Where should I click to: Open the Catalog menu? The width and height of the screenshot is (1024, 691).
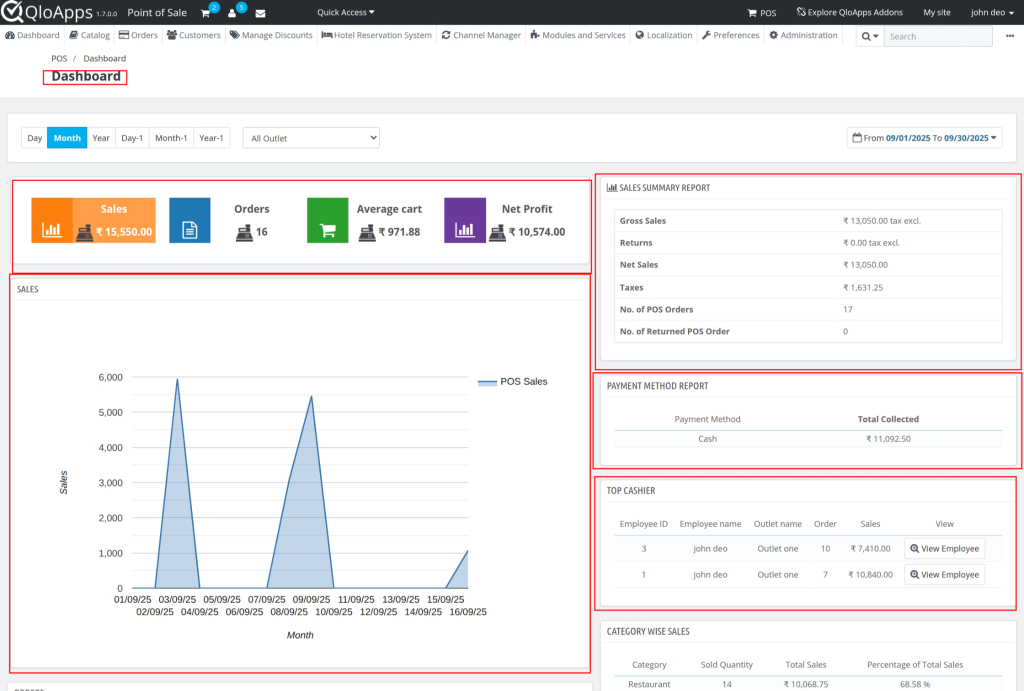(x=89, y=35)
